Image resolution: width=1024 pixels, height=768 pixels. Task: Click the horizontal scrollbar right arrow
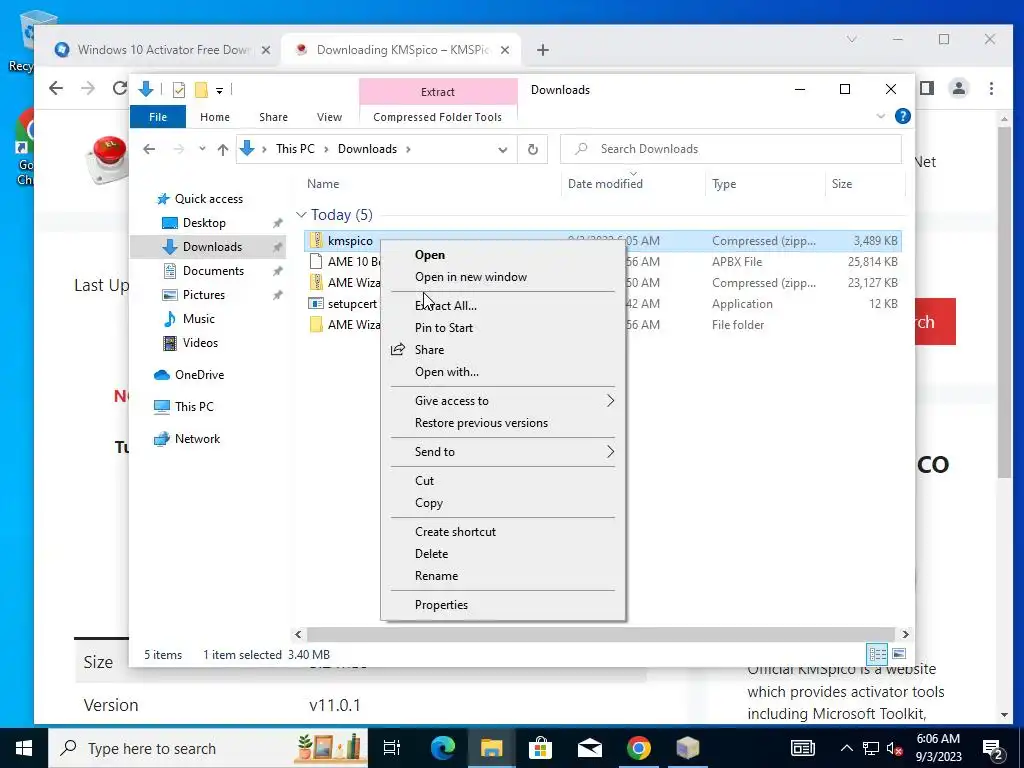905,634
